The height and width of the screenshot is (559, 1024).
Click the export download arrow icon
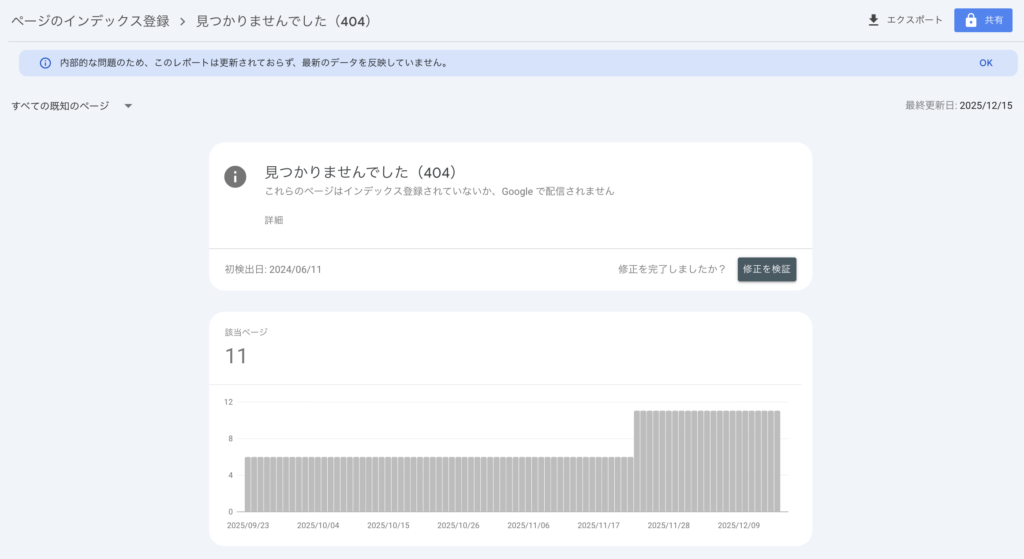click(873, 20)
